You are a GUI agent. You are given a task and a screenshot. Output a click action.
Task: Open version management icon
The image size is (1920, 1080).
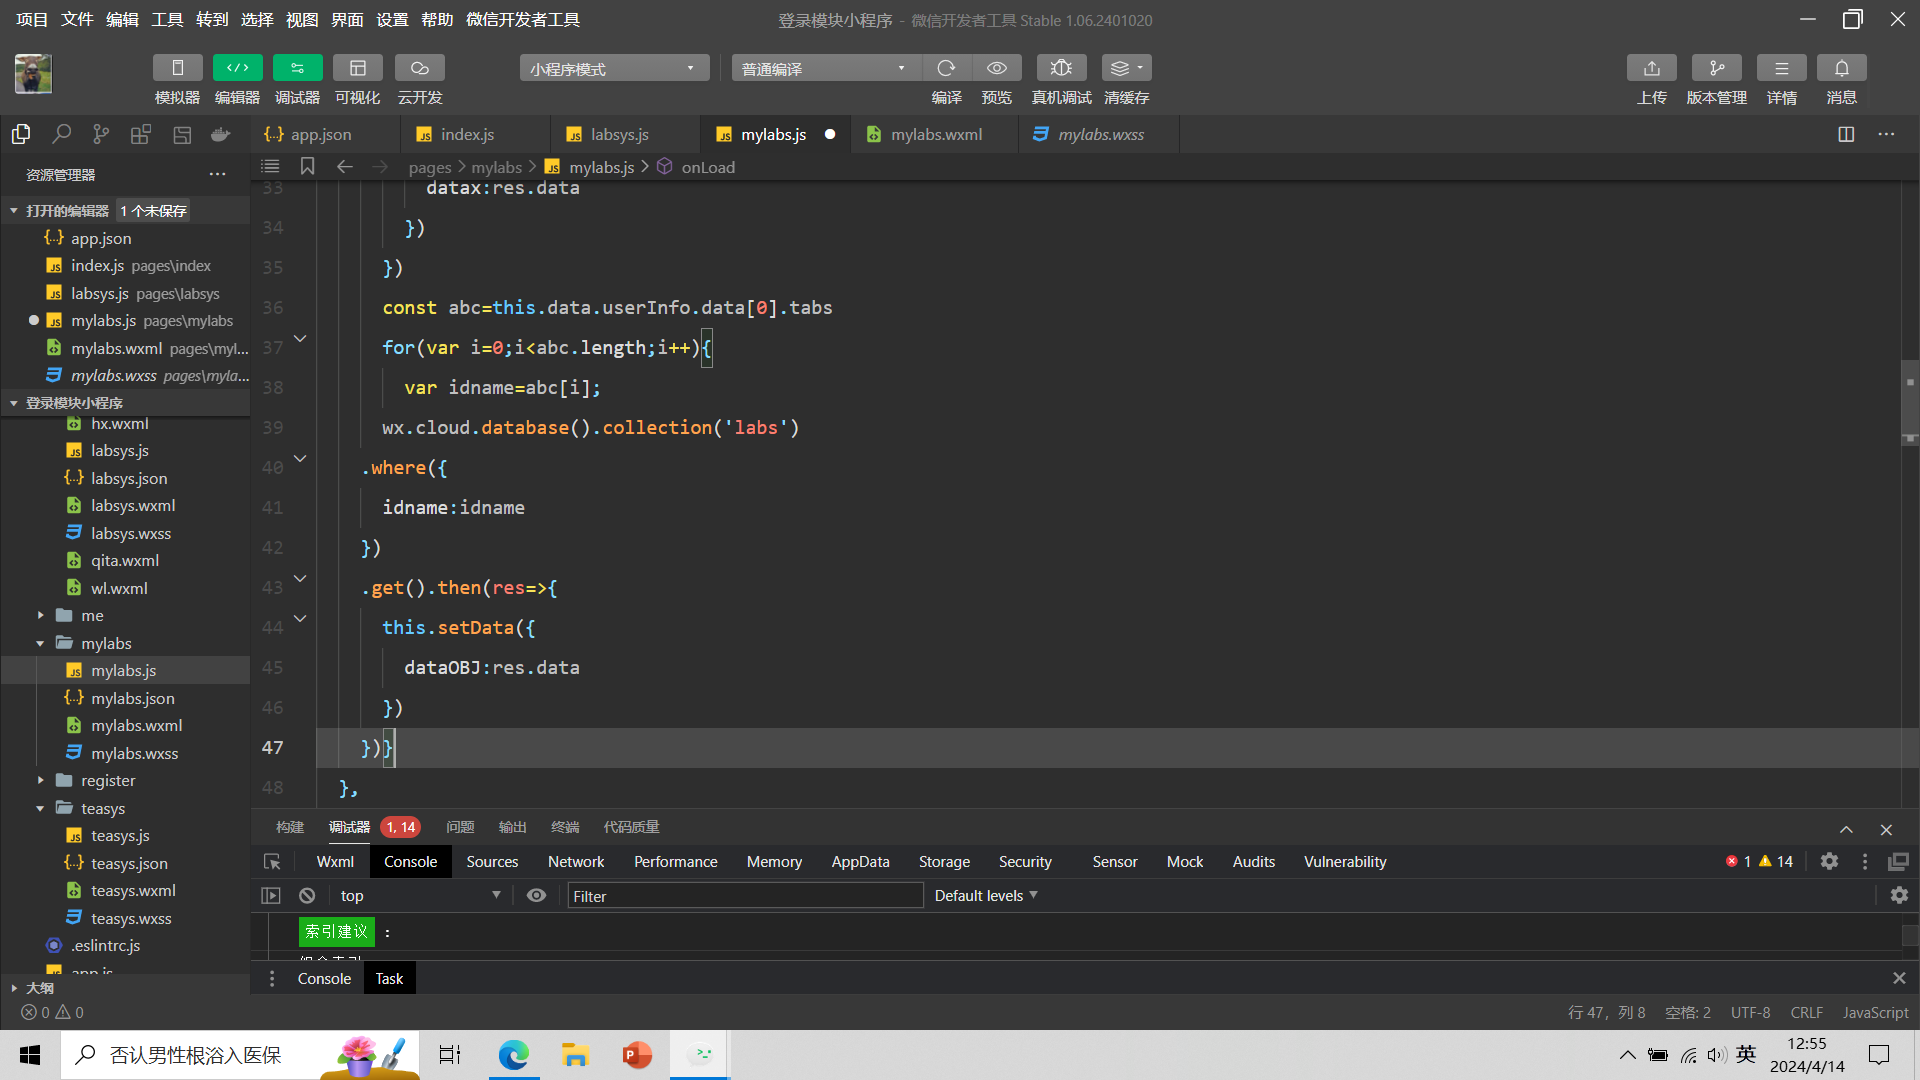pyautogui.click(x=1716, y=68)
